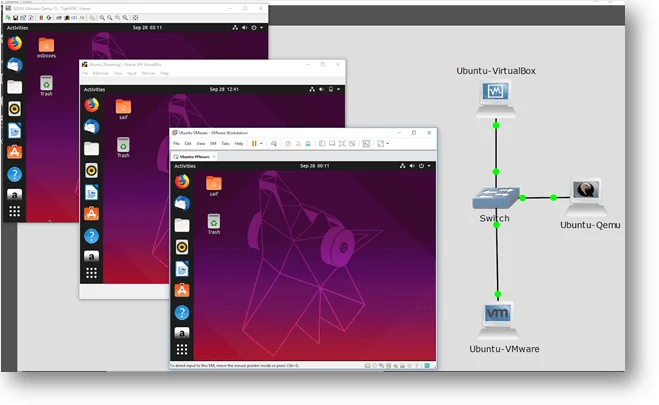Open Firefox in the VirtualBox Ubuntu dock

(x=91, y=105)
